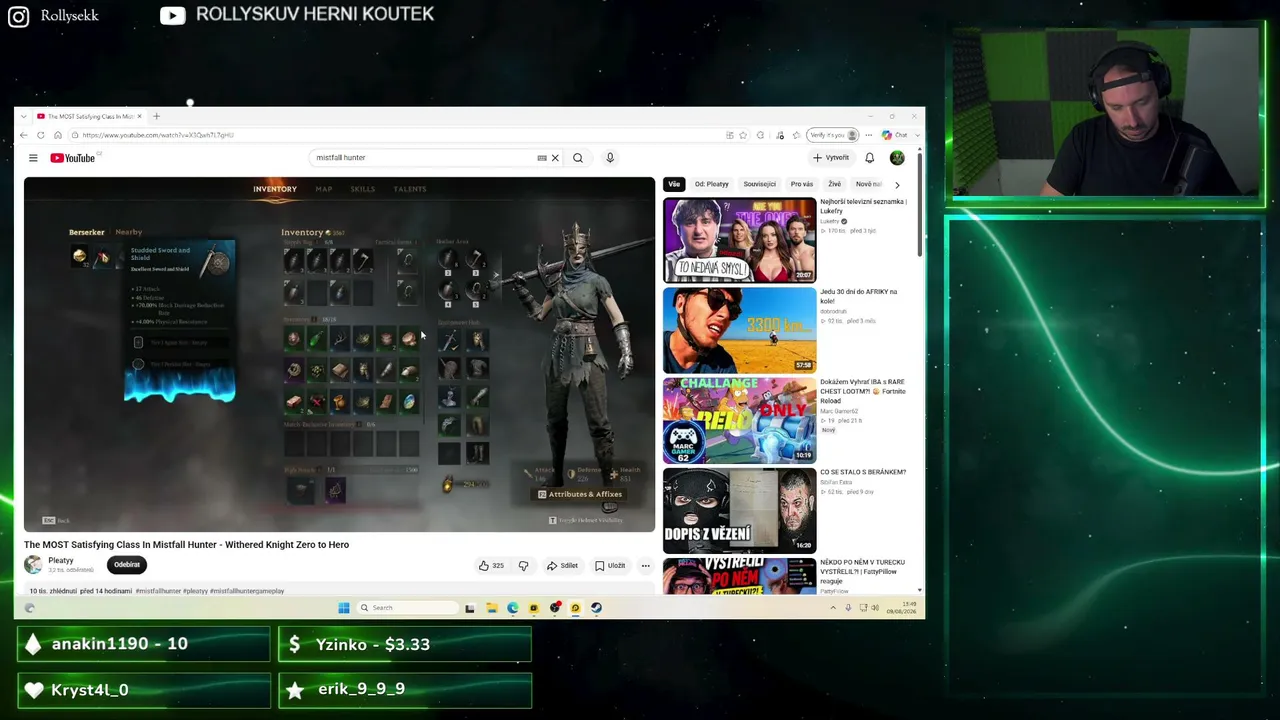The image size is (1280, 720).
Task: Open the Pleatyy channel name link
Action: click(61, 561)
